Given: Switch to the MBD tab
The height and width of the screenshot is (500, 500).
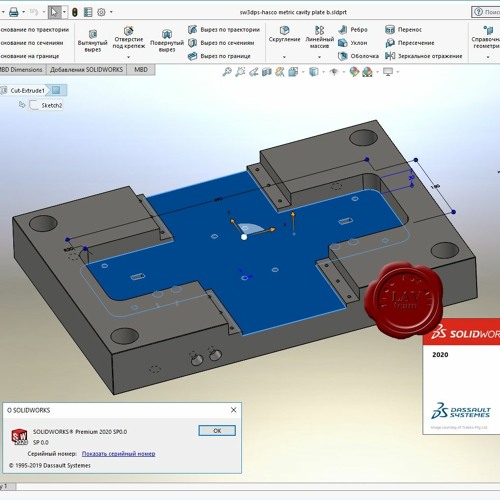Looking at the screenshot, I should [x=141, y=70].
